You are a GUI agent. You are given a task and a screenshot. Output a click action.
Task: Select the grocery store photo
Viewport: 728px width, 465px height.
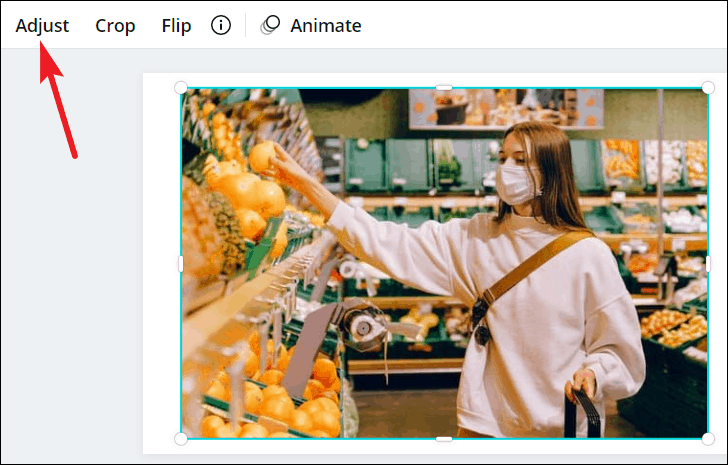[444, 263]
